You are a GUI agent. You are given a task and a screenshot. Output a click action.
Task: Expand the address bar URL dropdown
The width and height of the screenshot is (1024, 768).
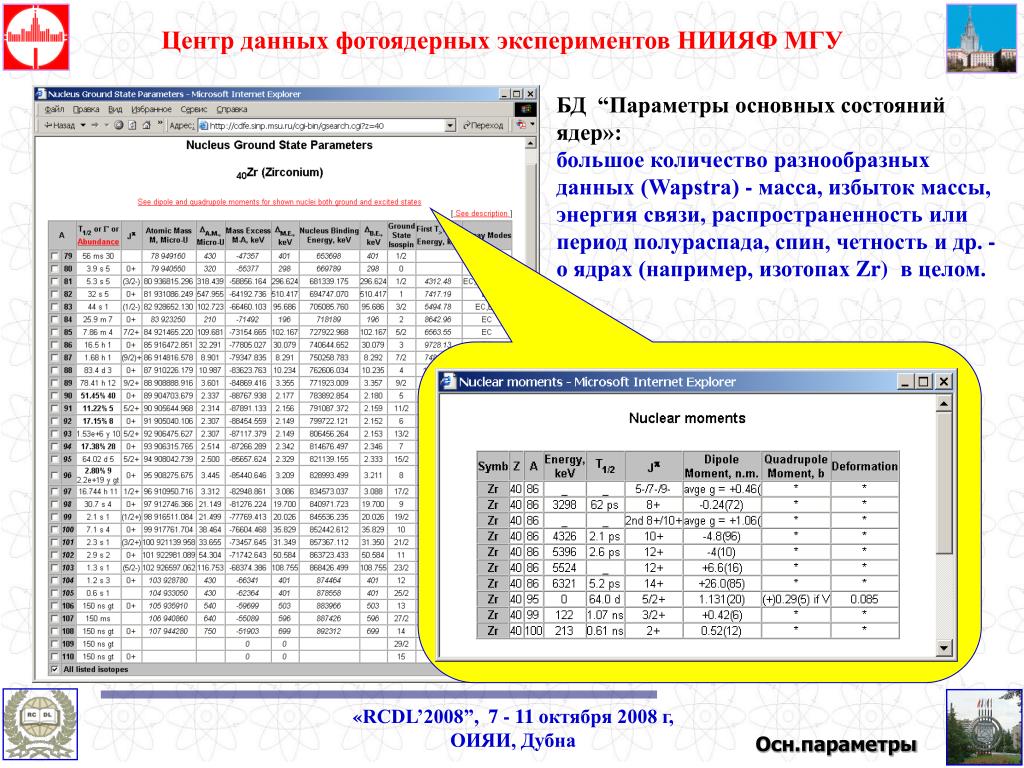450,125
